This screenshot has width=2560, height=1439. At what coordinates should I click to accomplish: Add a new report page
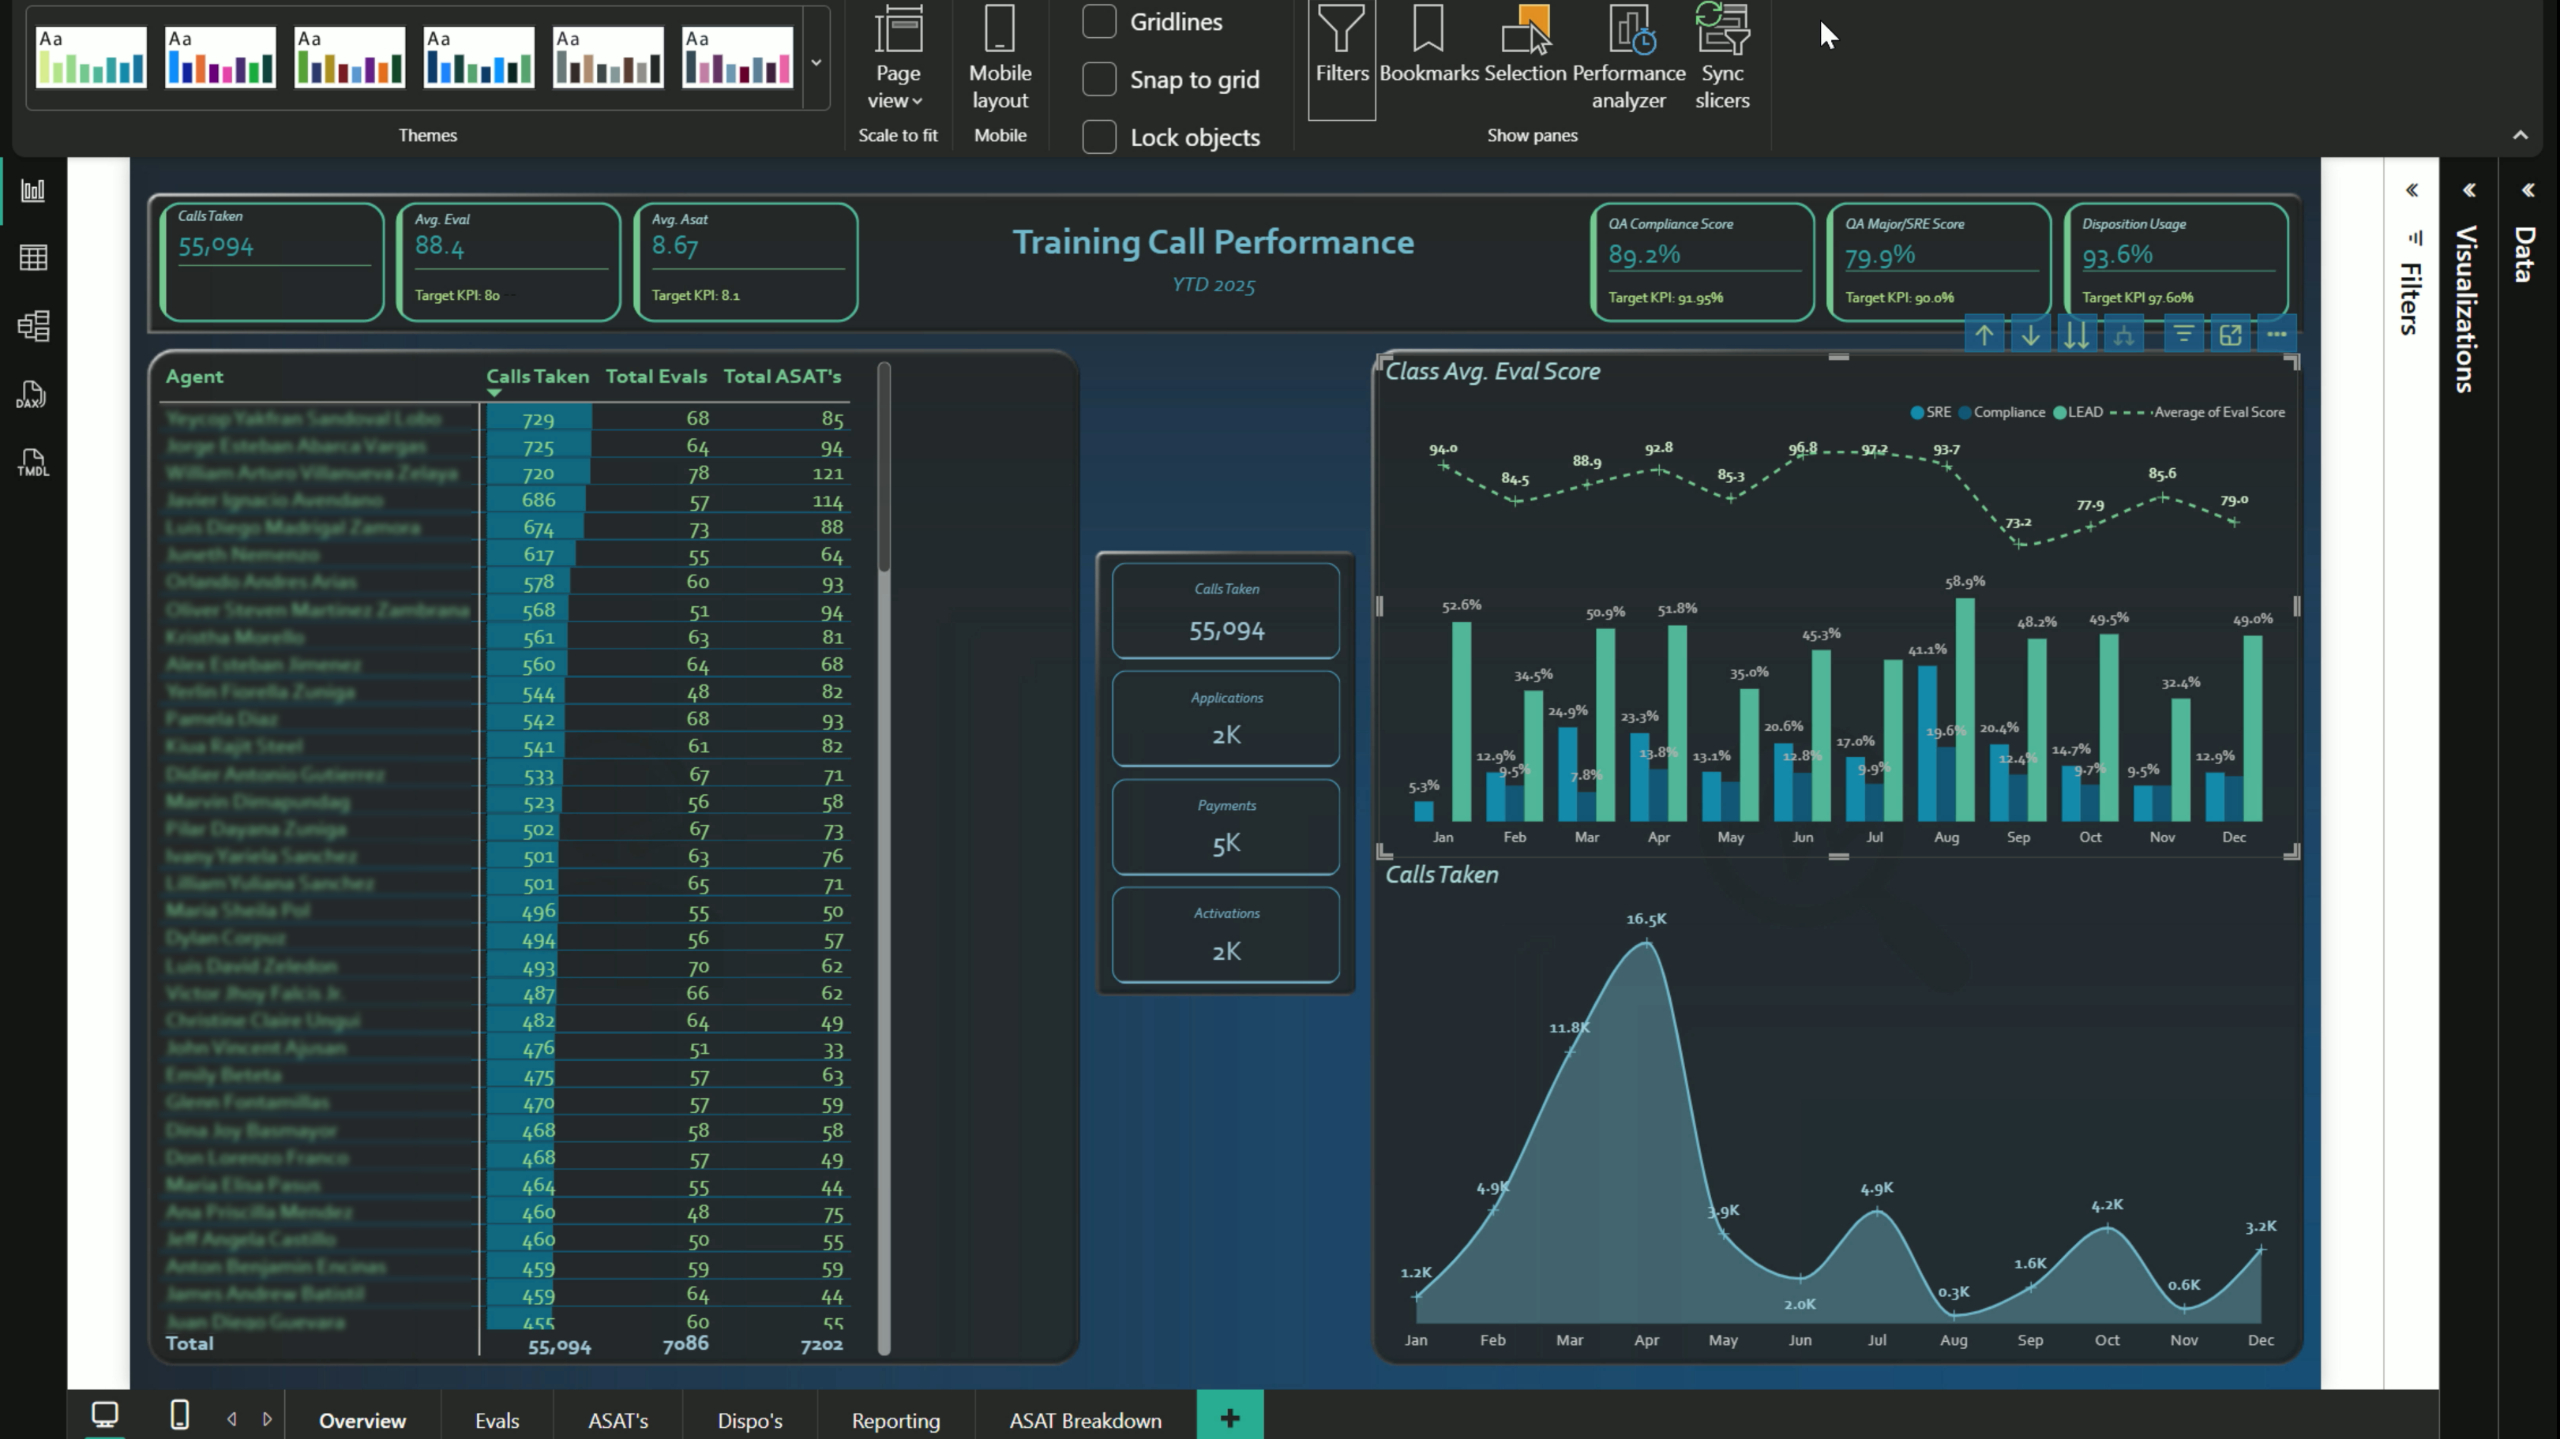coord(1230,1417)
